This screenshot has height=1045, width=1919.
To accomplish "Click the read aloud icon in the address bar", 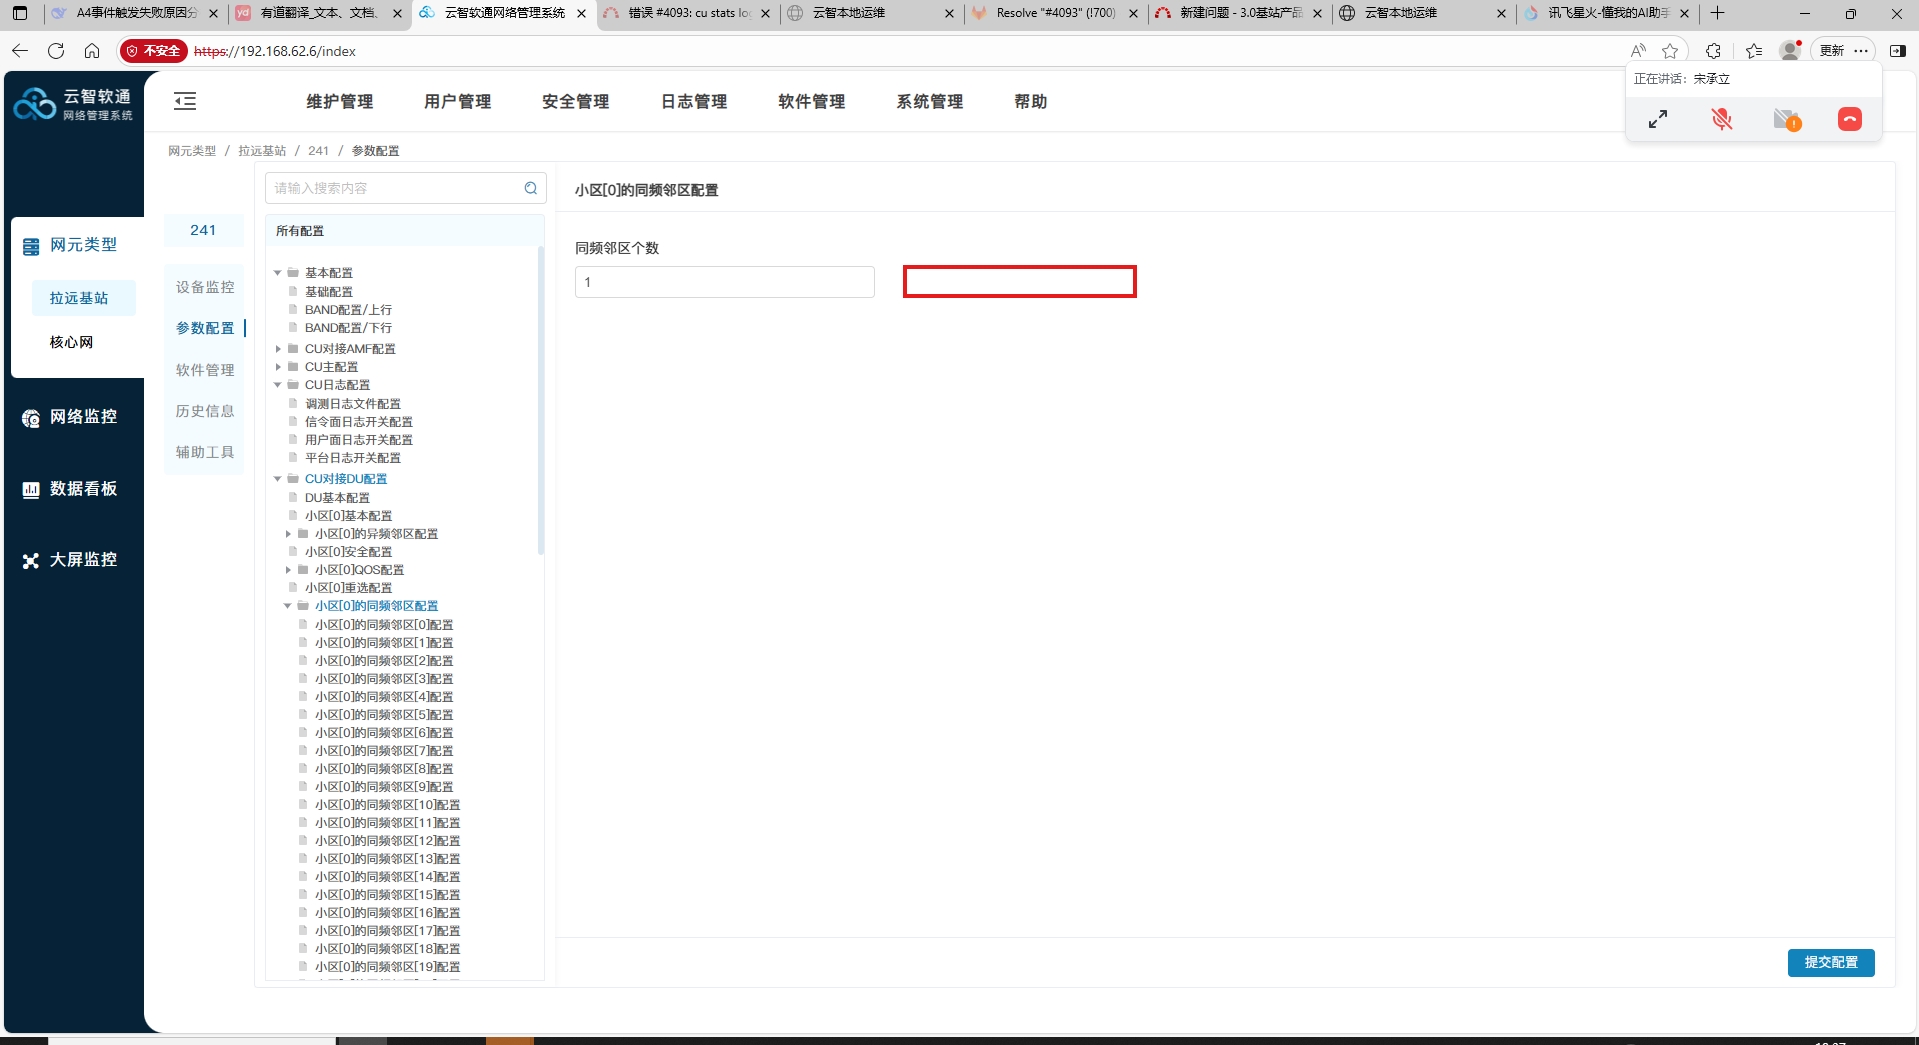I will (x=1638, y=51).
